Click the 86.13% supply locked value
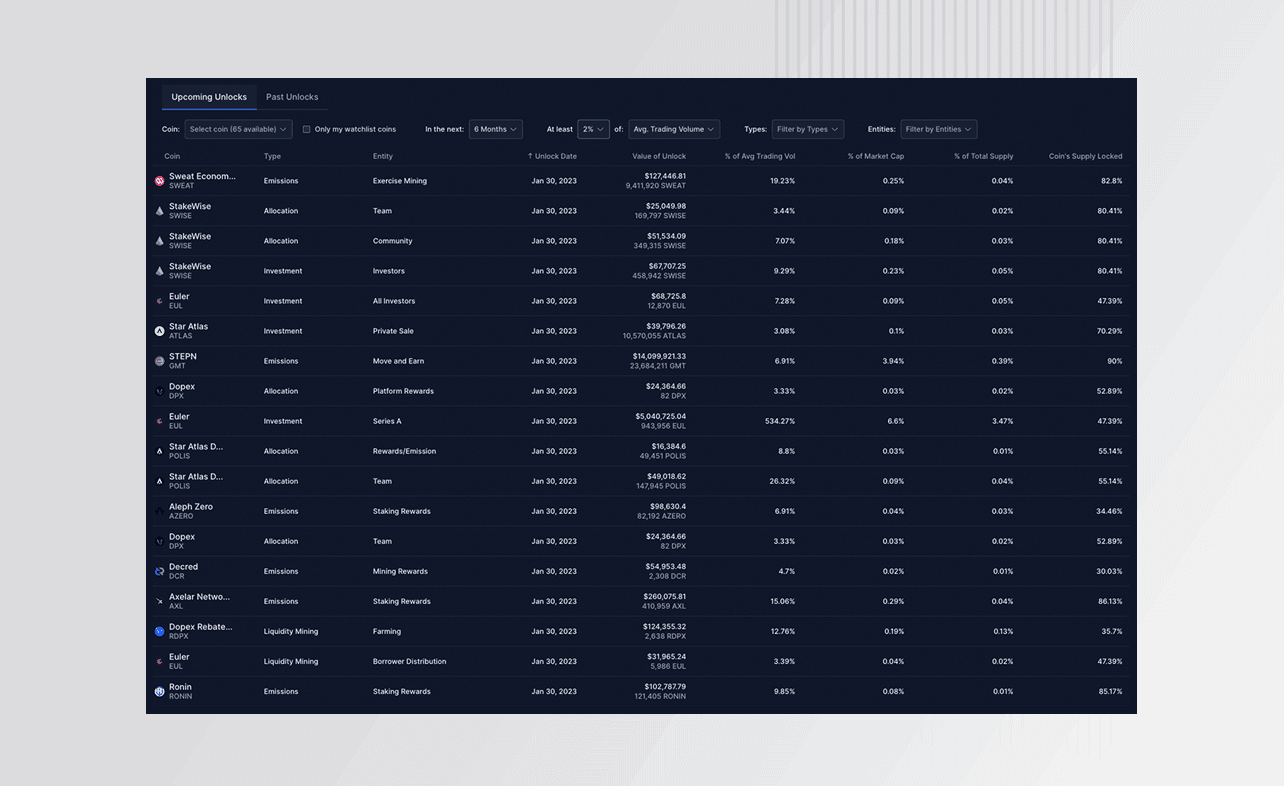The height and width of the screenshot is (786, 1284). (1109, 601)
